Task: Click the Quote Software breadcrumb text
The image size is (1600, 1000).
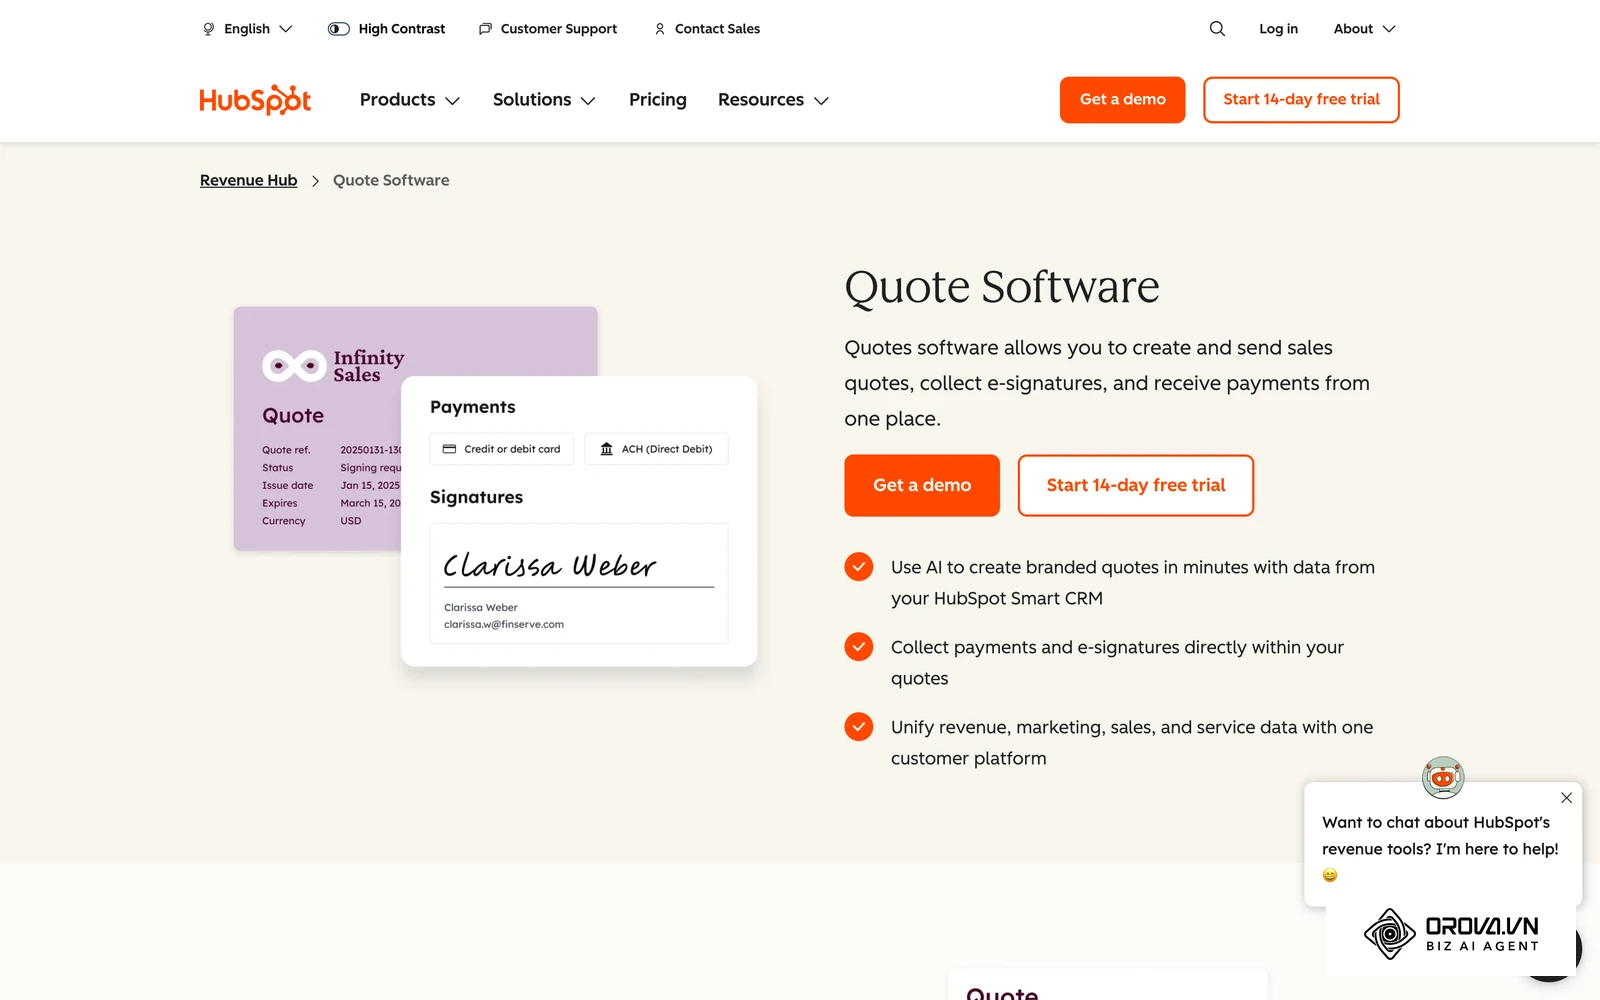Action: [391, 180]
